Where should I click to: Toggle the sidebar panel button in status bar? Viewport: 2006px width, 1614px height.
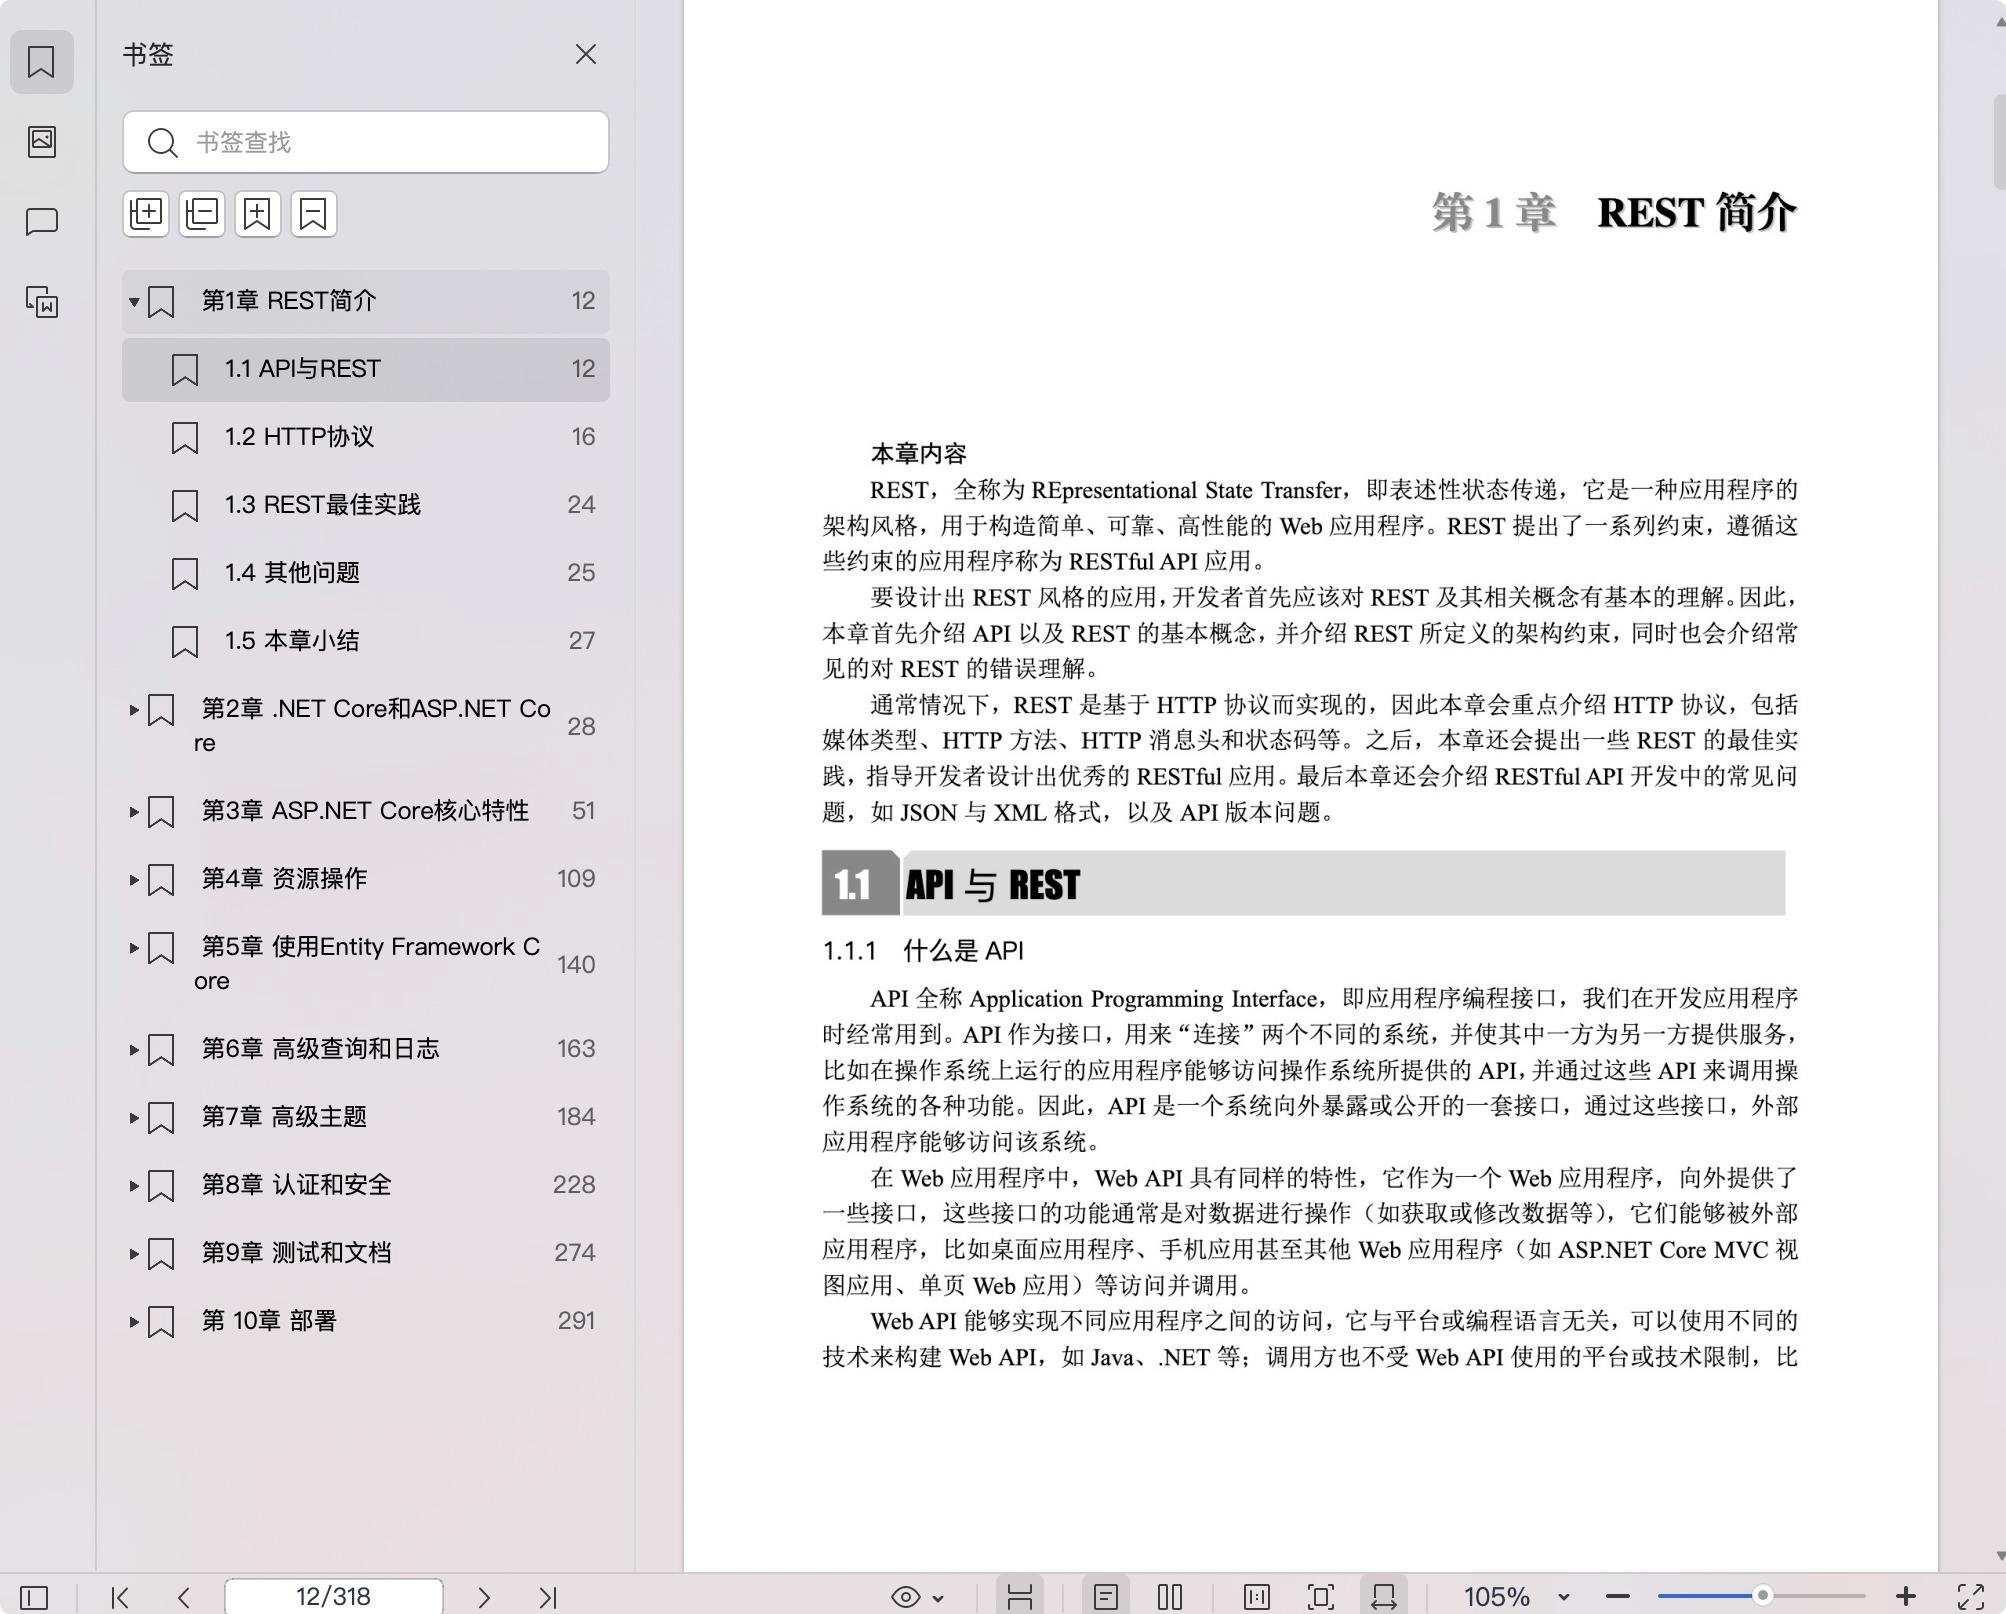click(x=34, y=1597)
